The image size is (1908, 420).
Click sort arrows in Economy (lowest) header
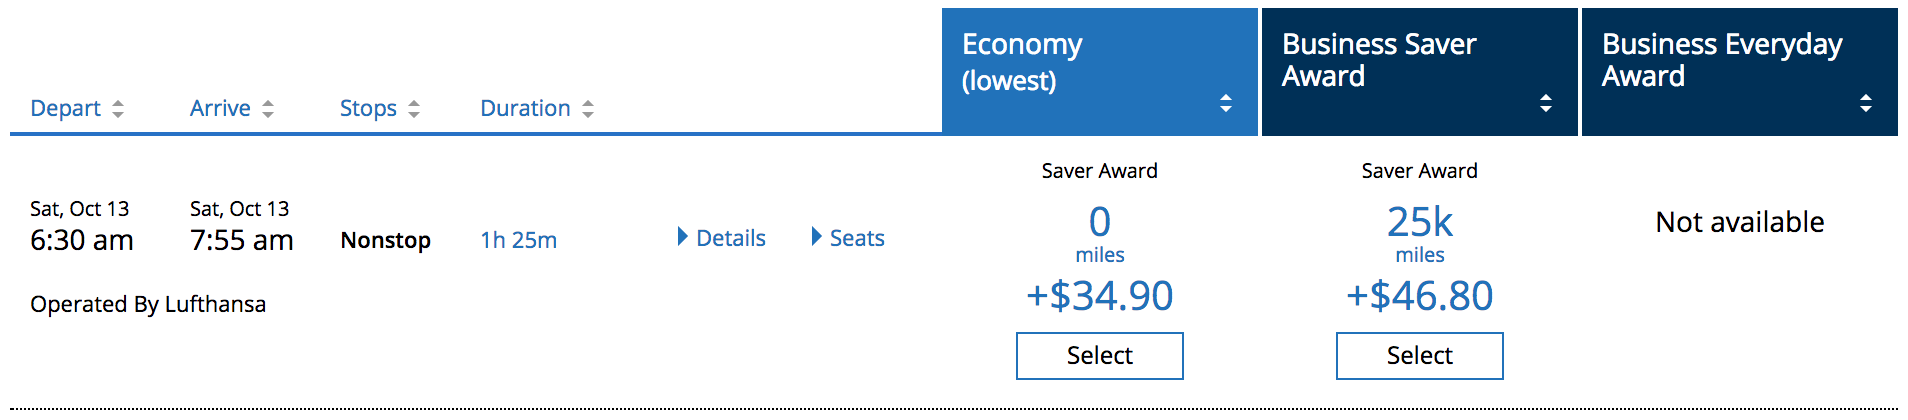1226,103
